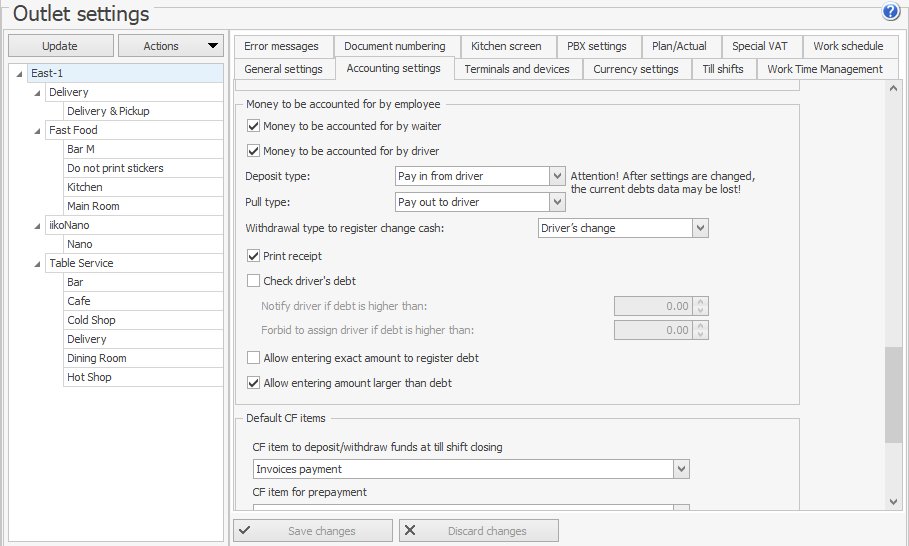Screen dimensions: 909x546
Task: Uncheck Money to be accounted for by waiter
Action: tap(253, 127)
